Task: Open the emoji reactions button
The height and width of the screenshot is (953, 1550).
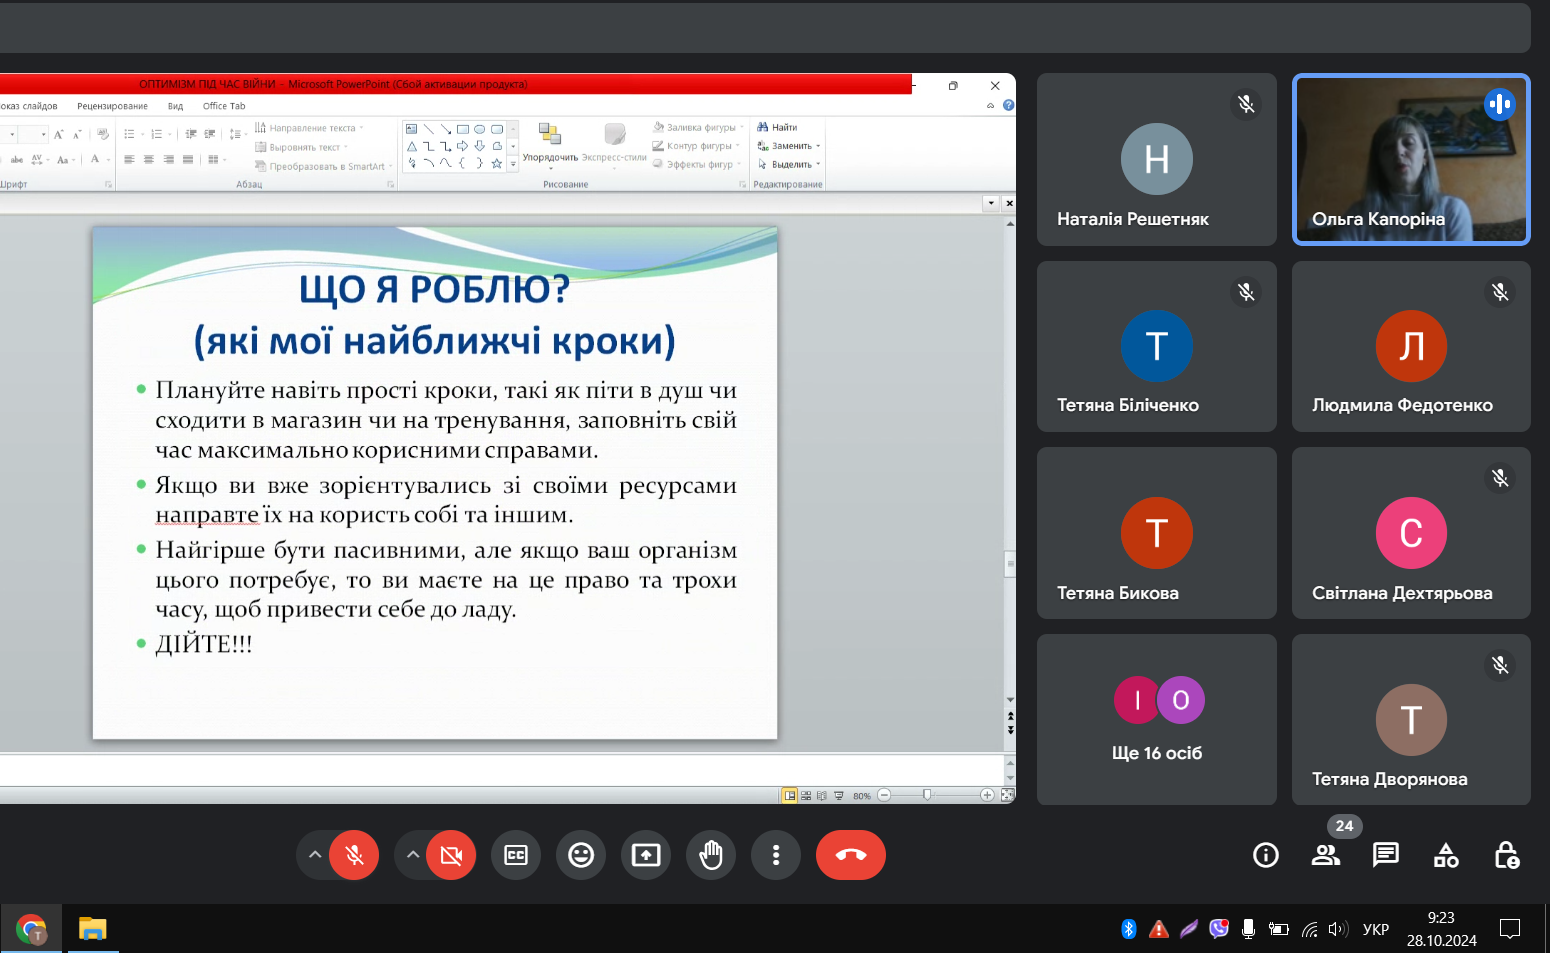Action: pos(581,855)
